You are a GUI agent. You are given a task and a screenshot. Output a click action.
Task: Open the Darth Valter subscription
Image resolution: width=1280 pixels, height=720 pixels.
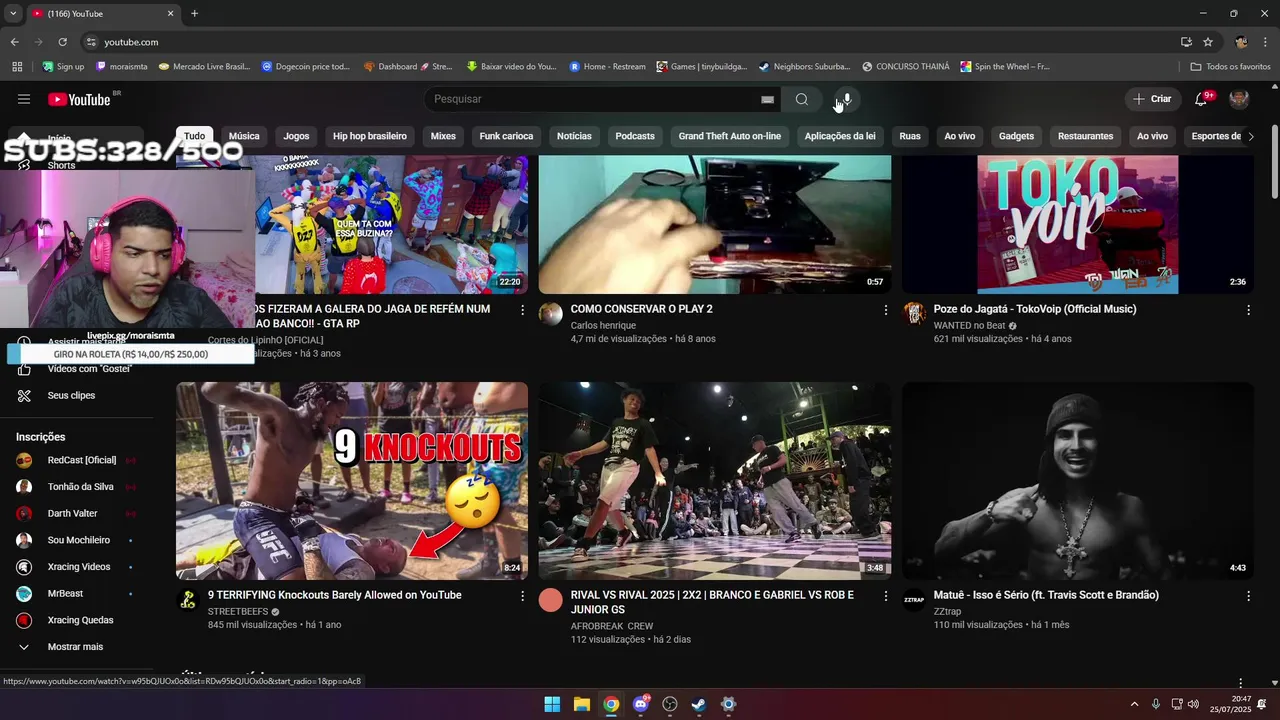[x=72, y=514]
